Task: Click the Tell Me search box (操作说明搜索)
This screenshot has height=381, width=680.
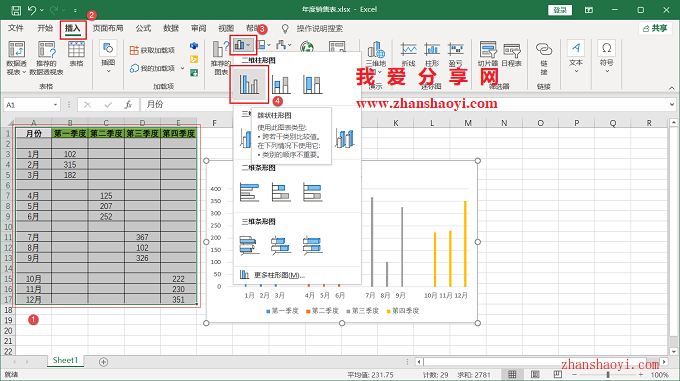Action: coord(320,29)
